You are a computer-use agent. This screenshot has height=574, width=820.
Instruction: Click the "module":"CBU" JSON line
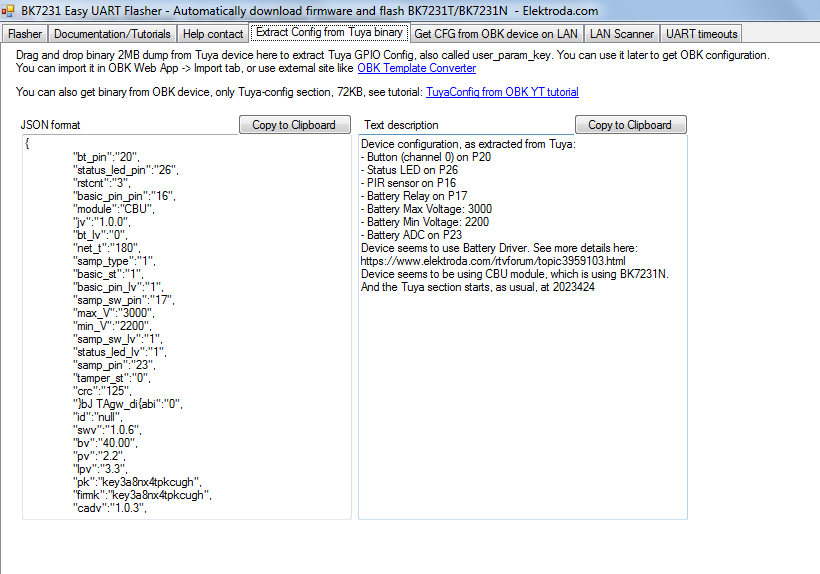tap(113, 209)
